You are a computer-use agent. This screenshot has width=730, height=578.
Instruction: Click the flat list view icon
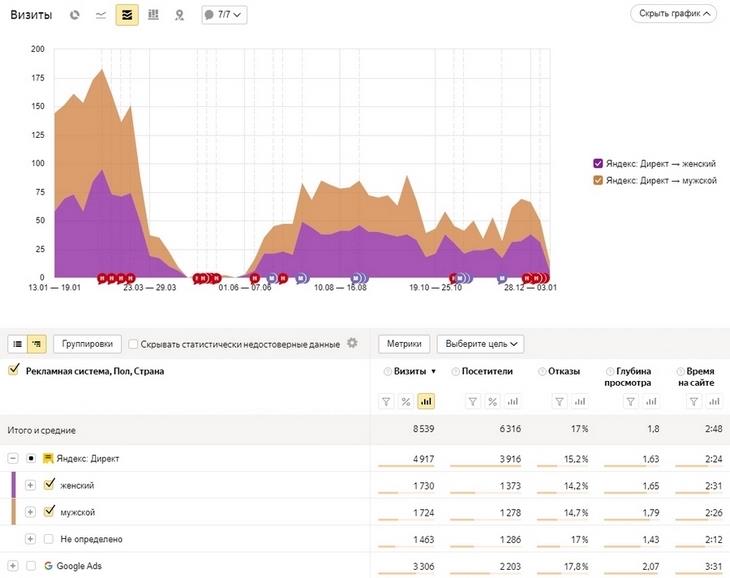(x=17, y=344)
